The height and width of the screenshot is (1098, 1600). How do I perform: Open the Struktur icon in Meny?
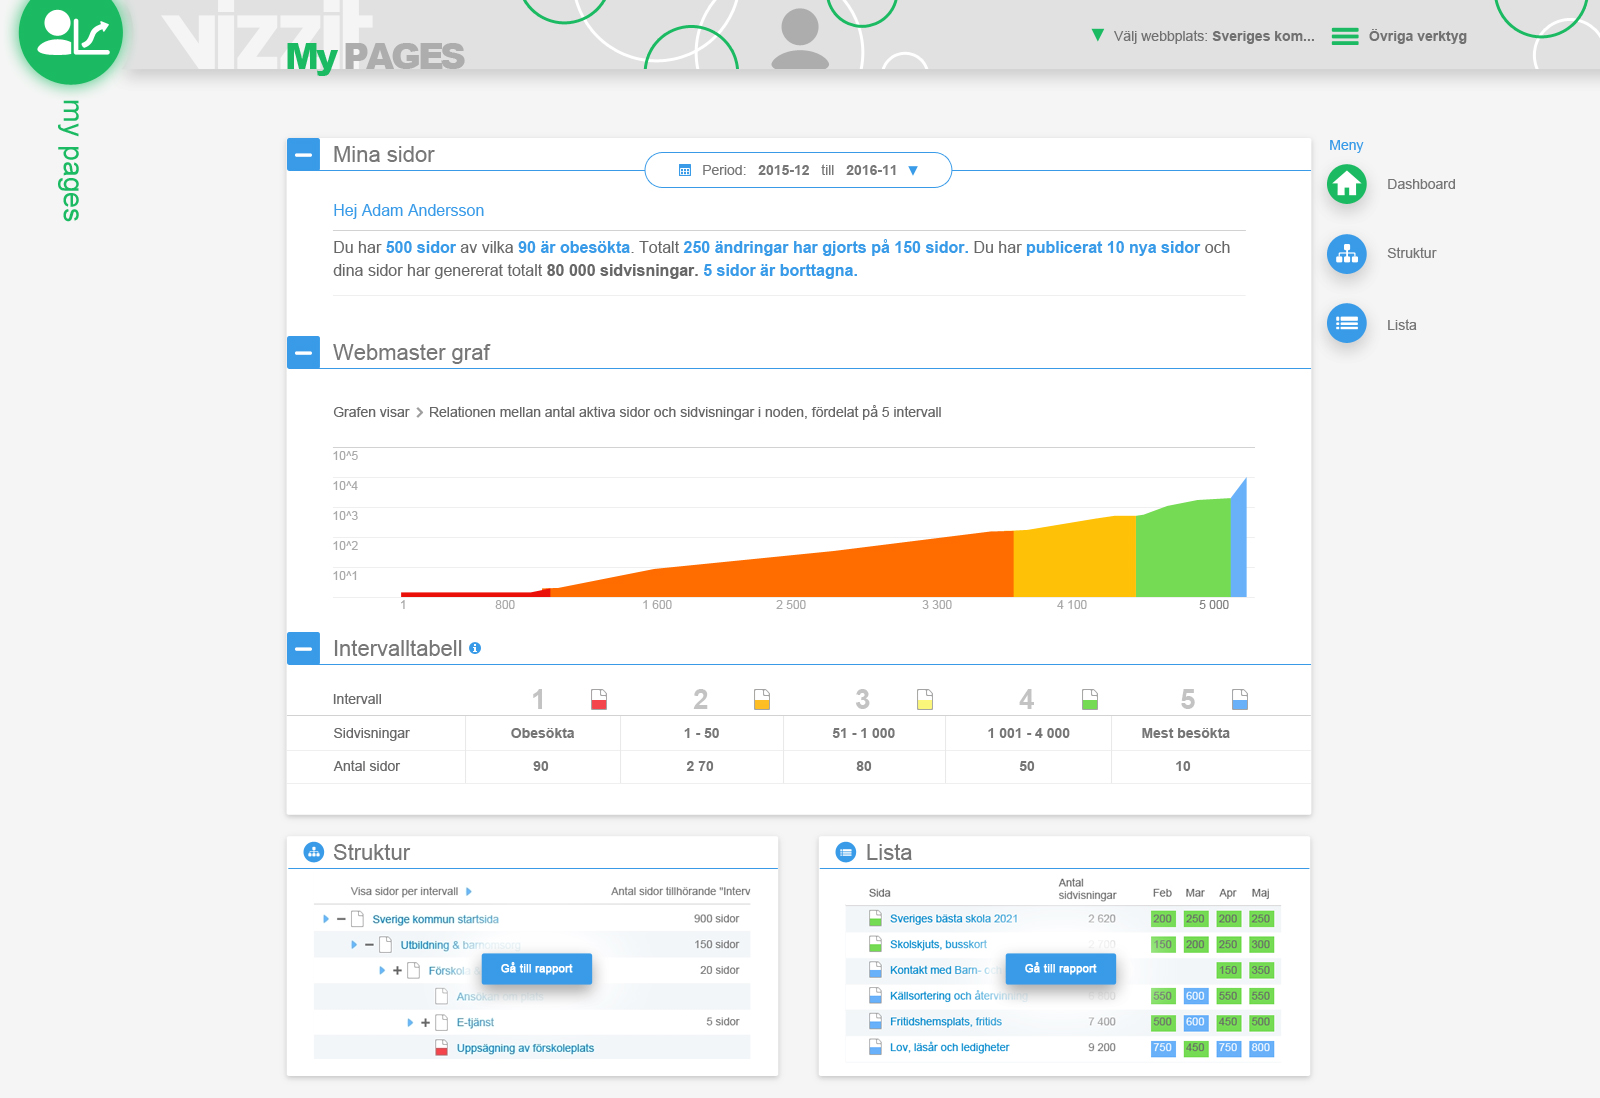[1347, 254]
